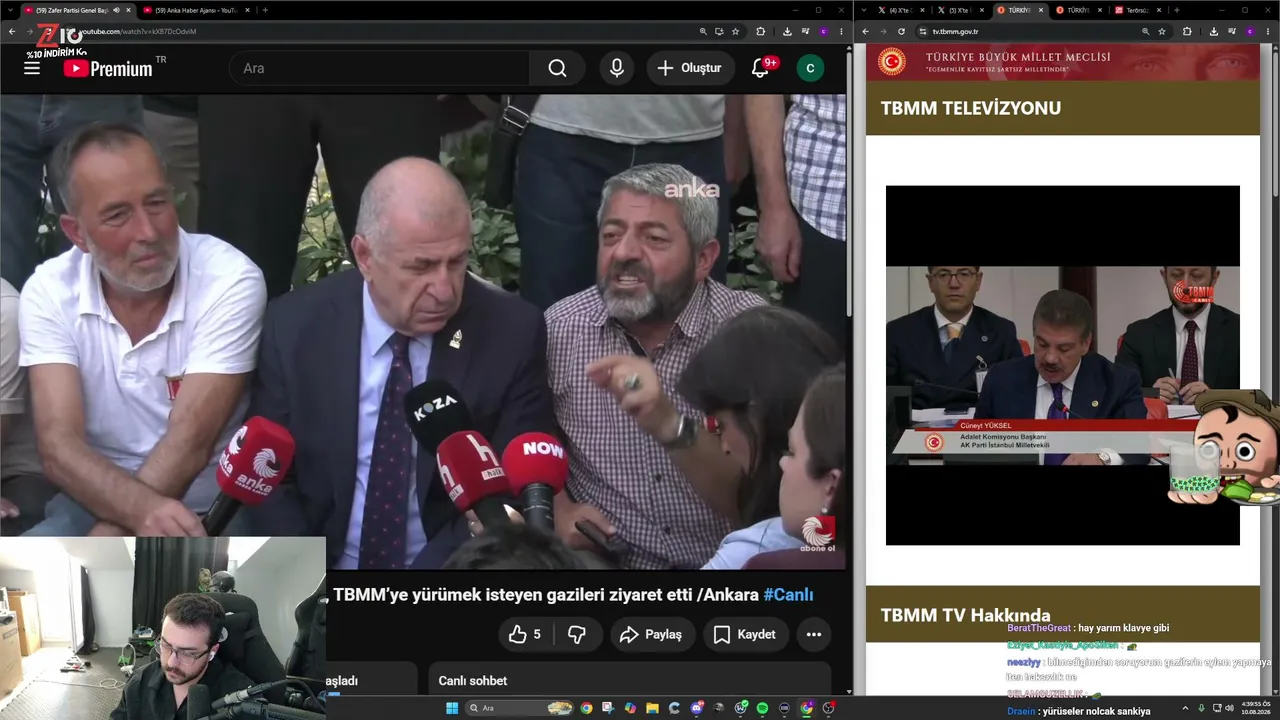Open a new tab in YouTube window
Viewport: 1280px width, 720px height.
coord(265,10)
